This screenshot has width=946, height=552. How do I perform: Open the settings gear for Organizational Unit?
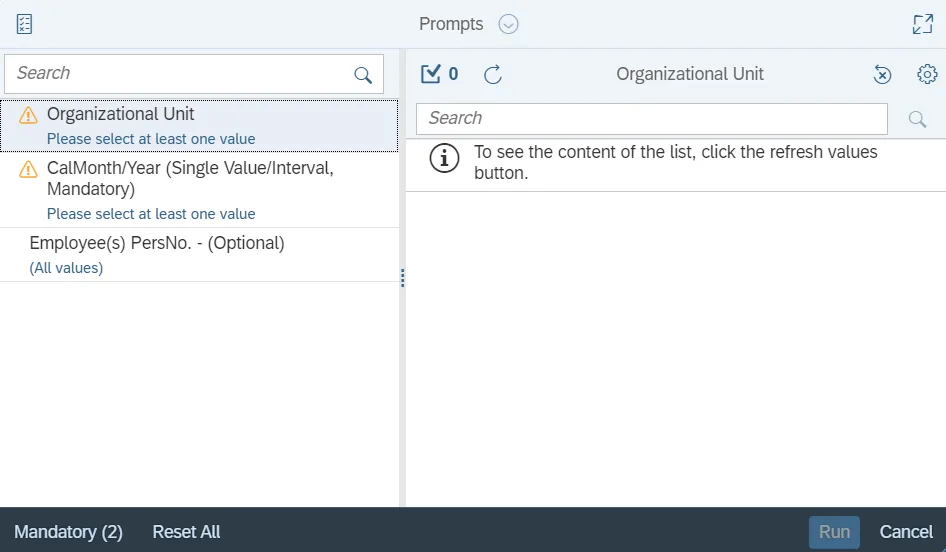tap(927, 74)
